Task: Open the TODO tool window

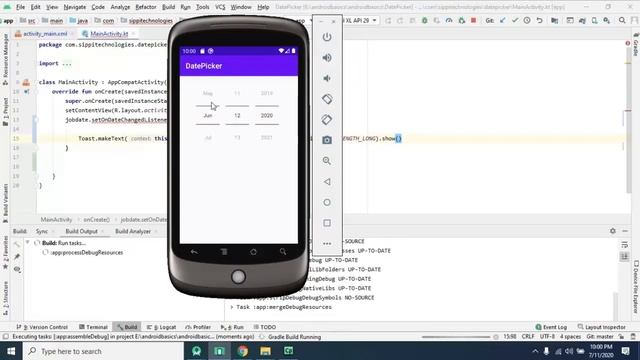Action: pos(264,327)
